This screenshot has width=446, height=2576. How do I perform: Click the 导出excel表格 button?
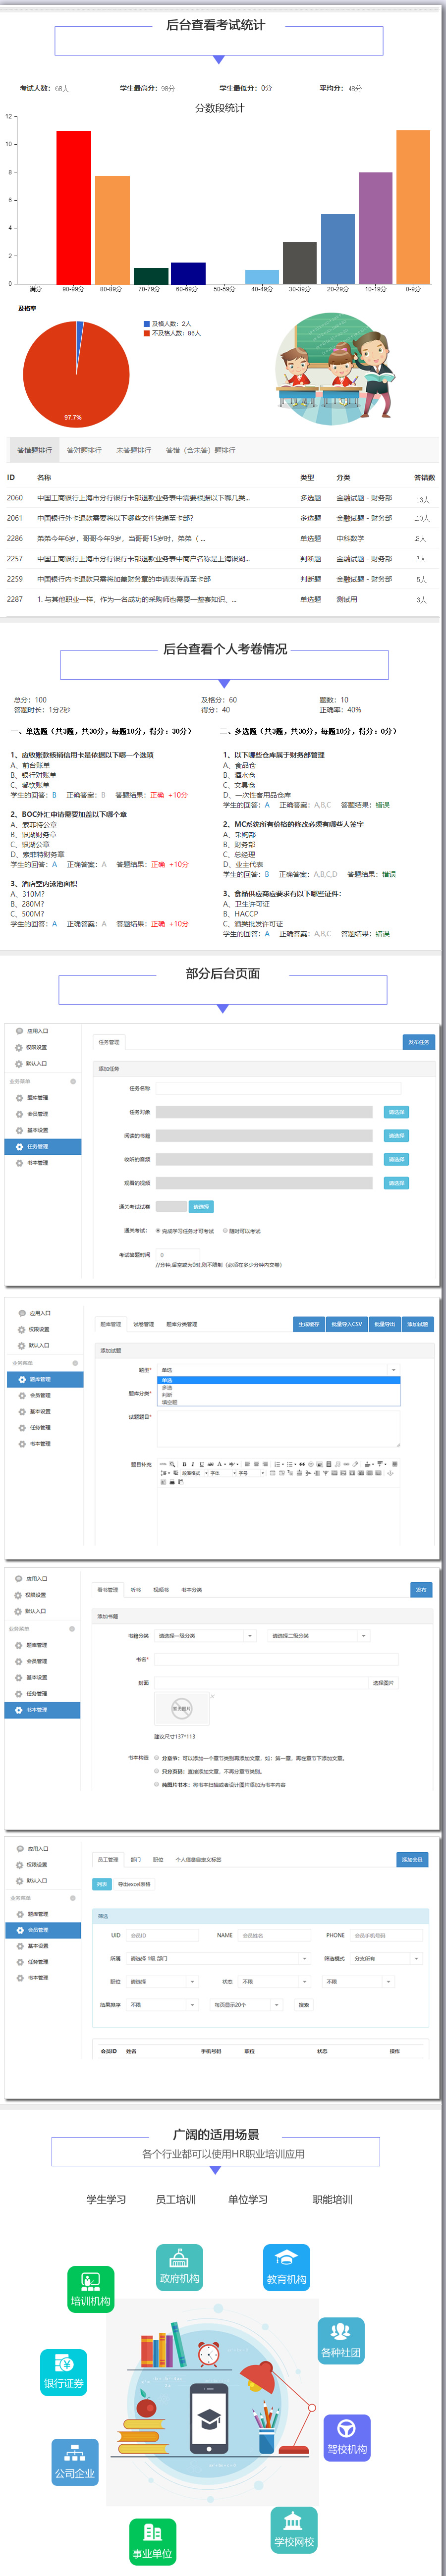click(134, 1884)
